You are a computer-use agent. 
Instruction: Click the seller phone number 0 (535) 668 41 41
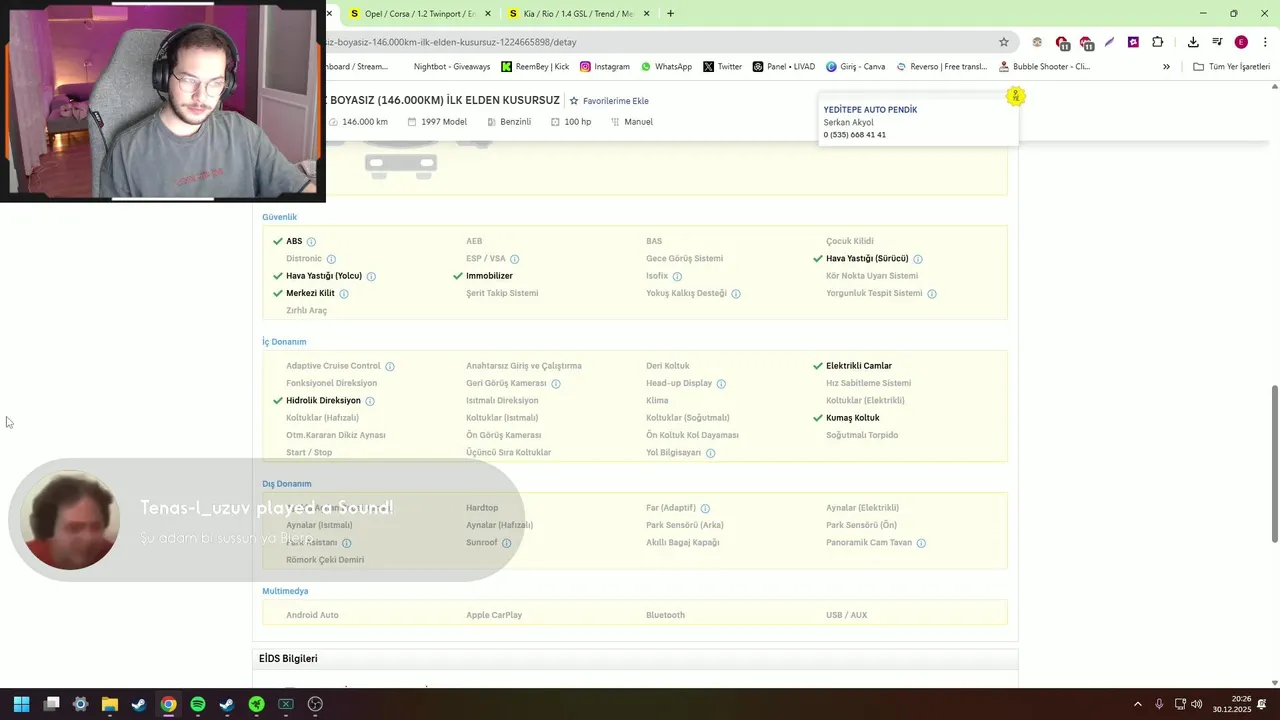click(854, 135)
